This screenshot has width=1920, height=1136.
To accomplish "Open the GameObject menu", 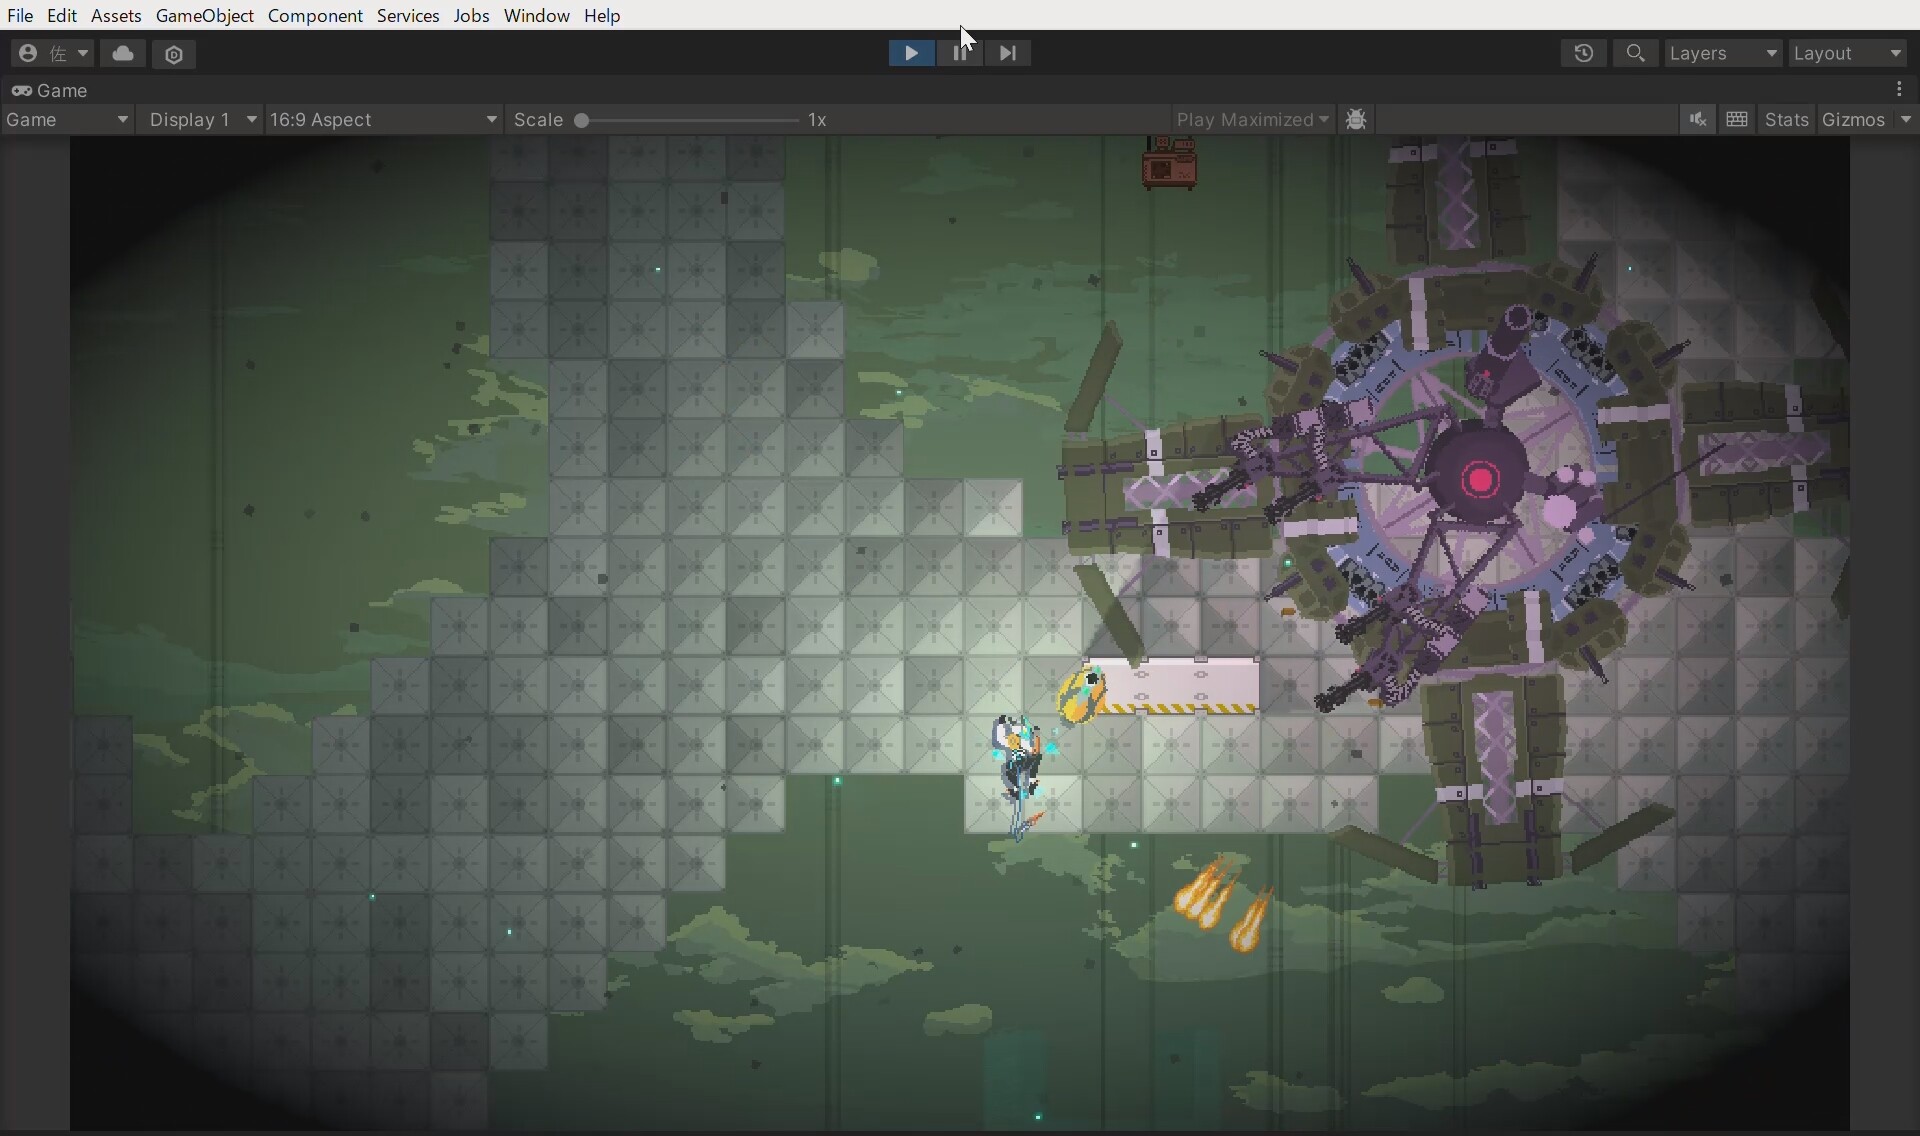I will pyautogui.click(x=205, y=15).
